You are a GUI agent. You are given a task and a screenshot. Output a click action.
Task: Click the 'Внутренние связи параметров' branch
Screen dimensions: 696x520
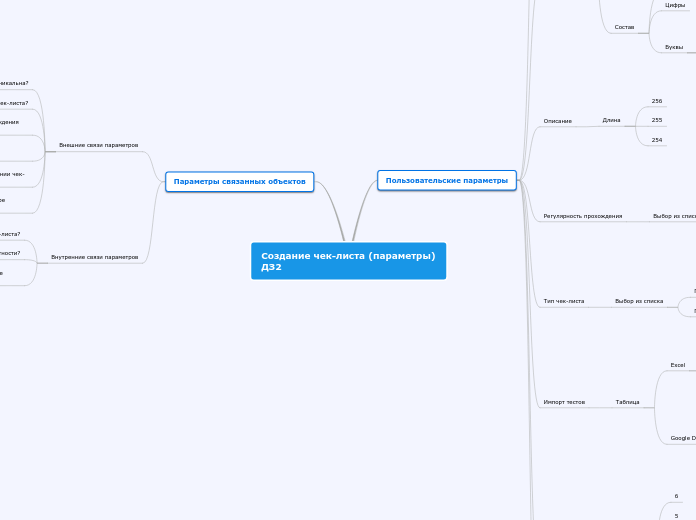coord(95,257)
